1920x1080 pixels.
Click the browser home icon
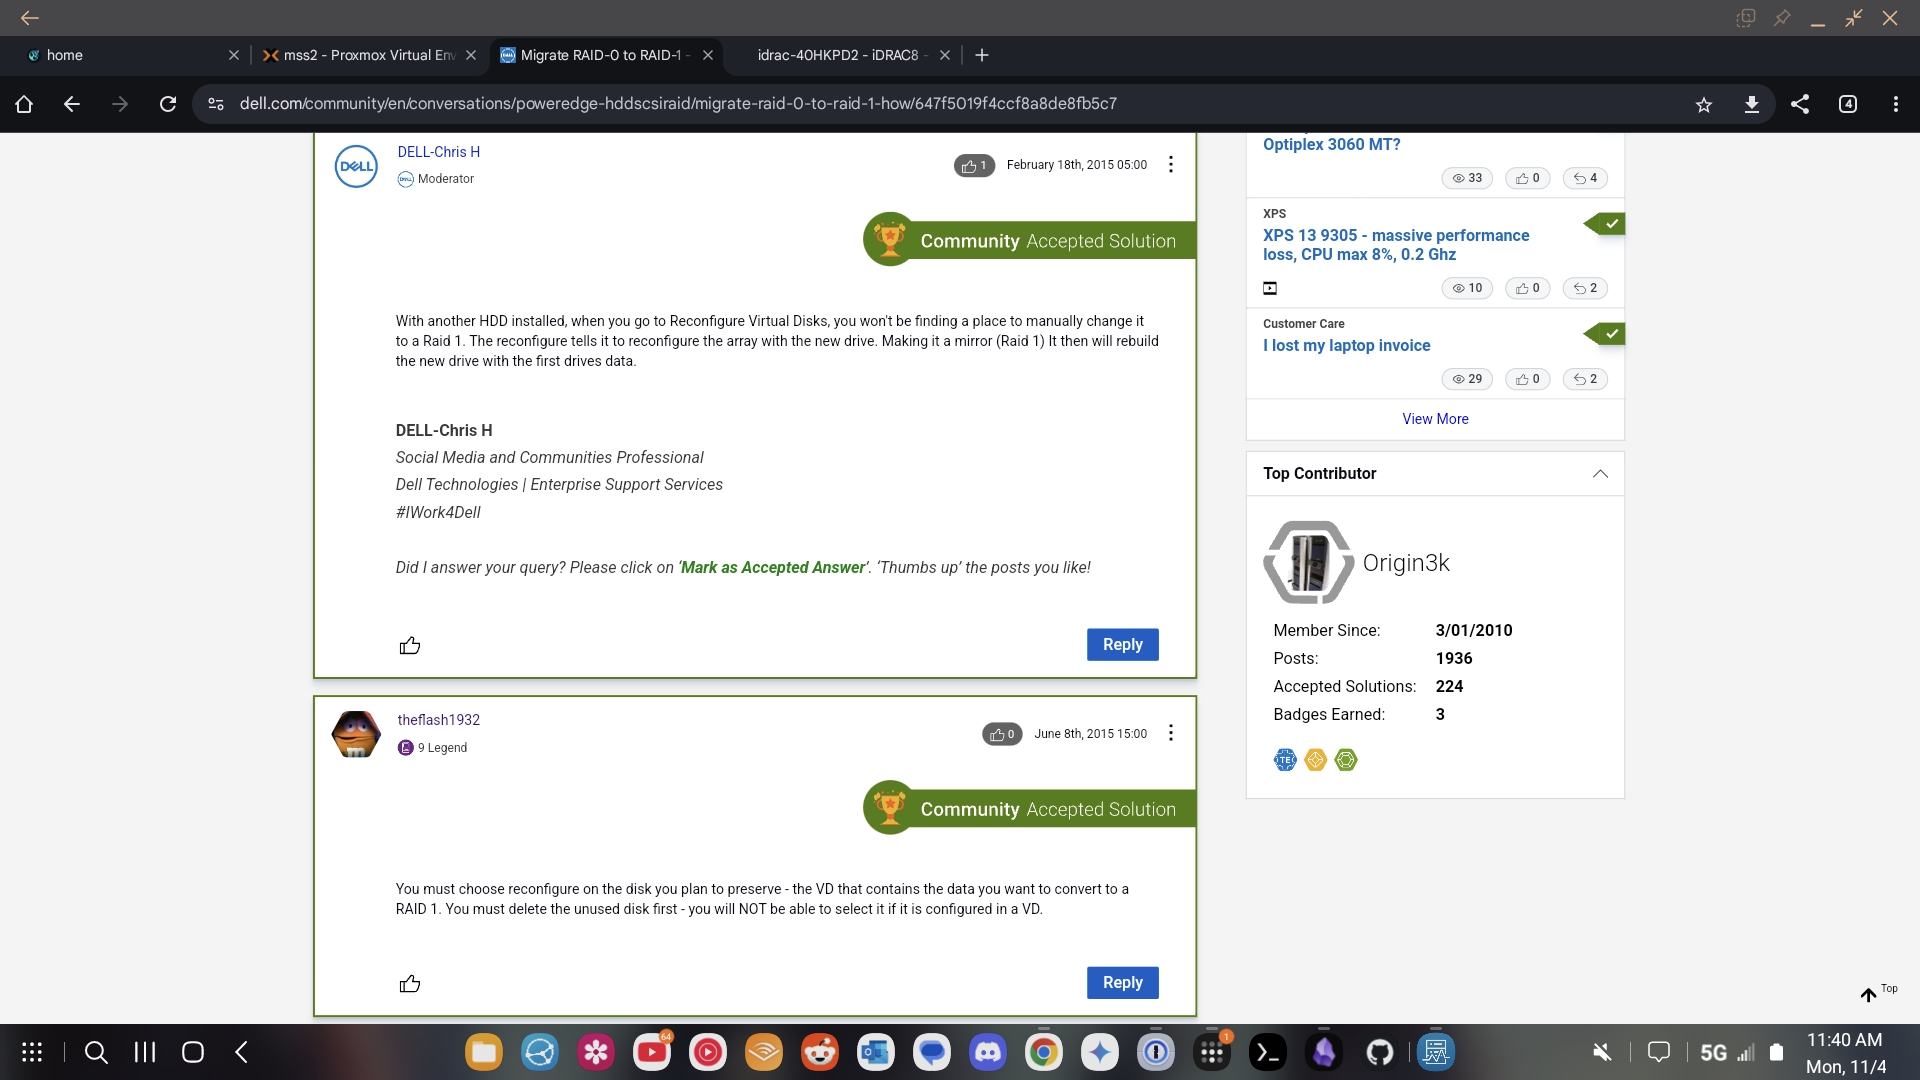pyautogui.click(x=24, y=104)
